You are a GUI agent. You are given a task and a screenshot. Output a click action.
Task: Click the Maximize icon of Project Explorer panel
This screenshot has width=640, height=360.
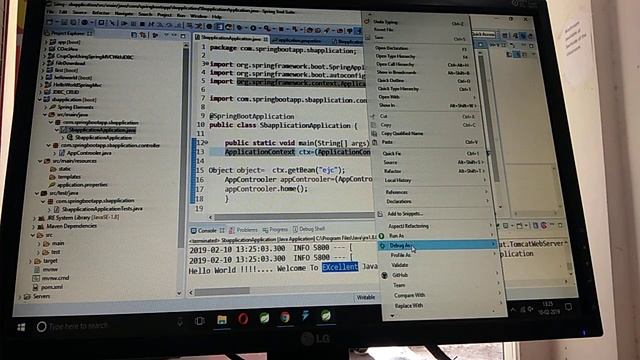[x=183, y=36]
